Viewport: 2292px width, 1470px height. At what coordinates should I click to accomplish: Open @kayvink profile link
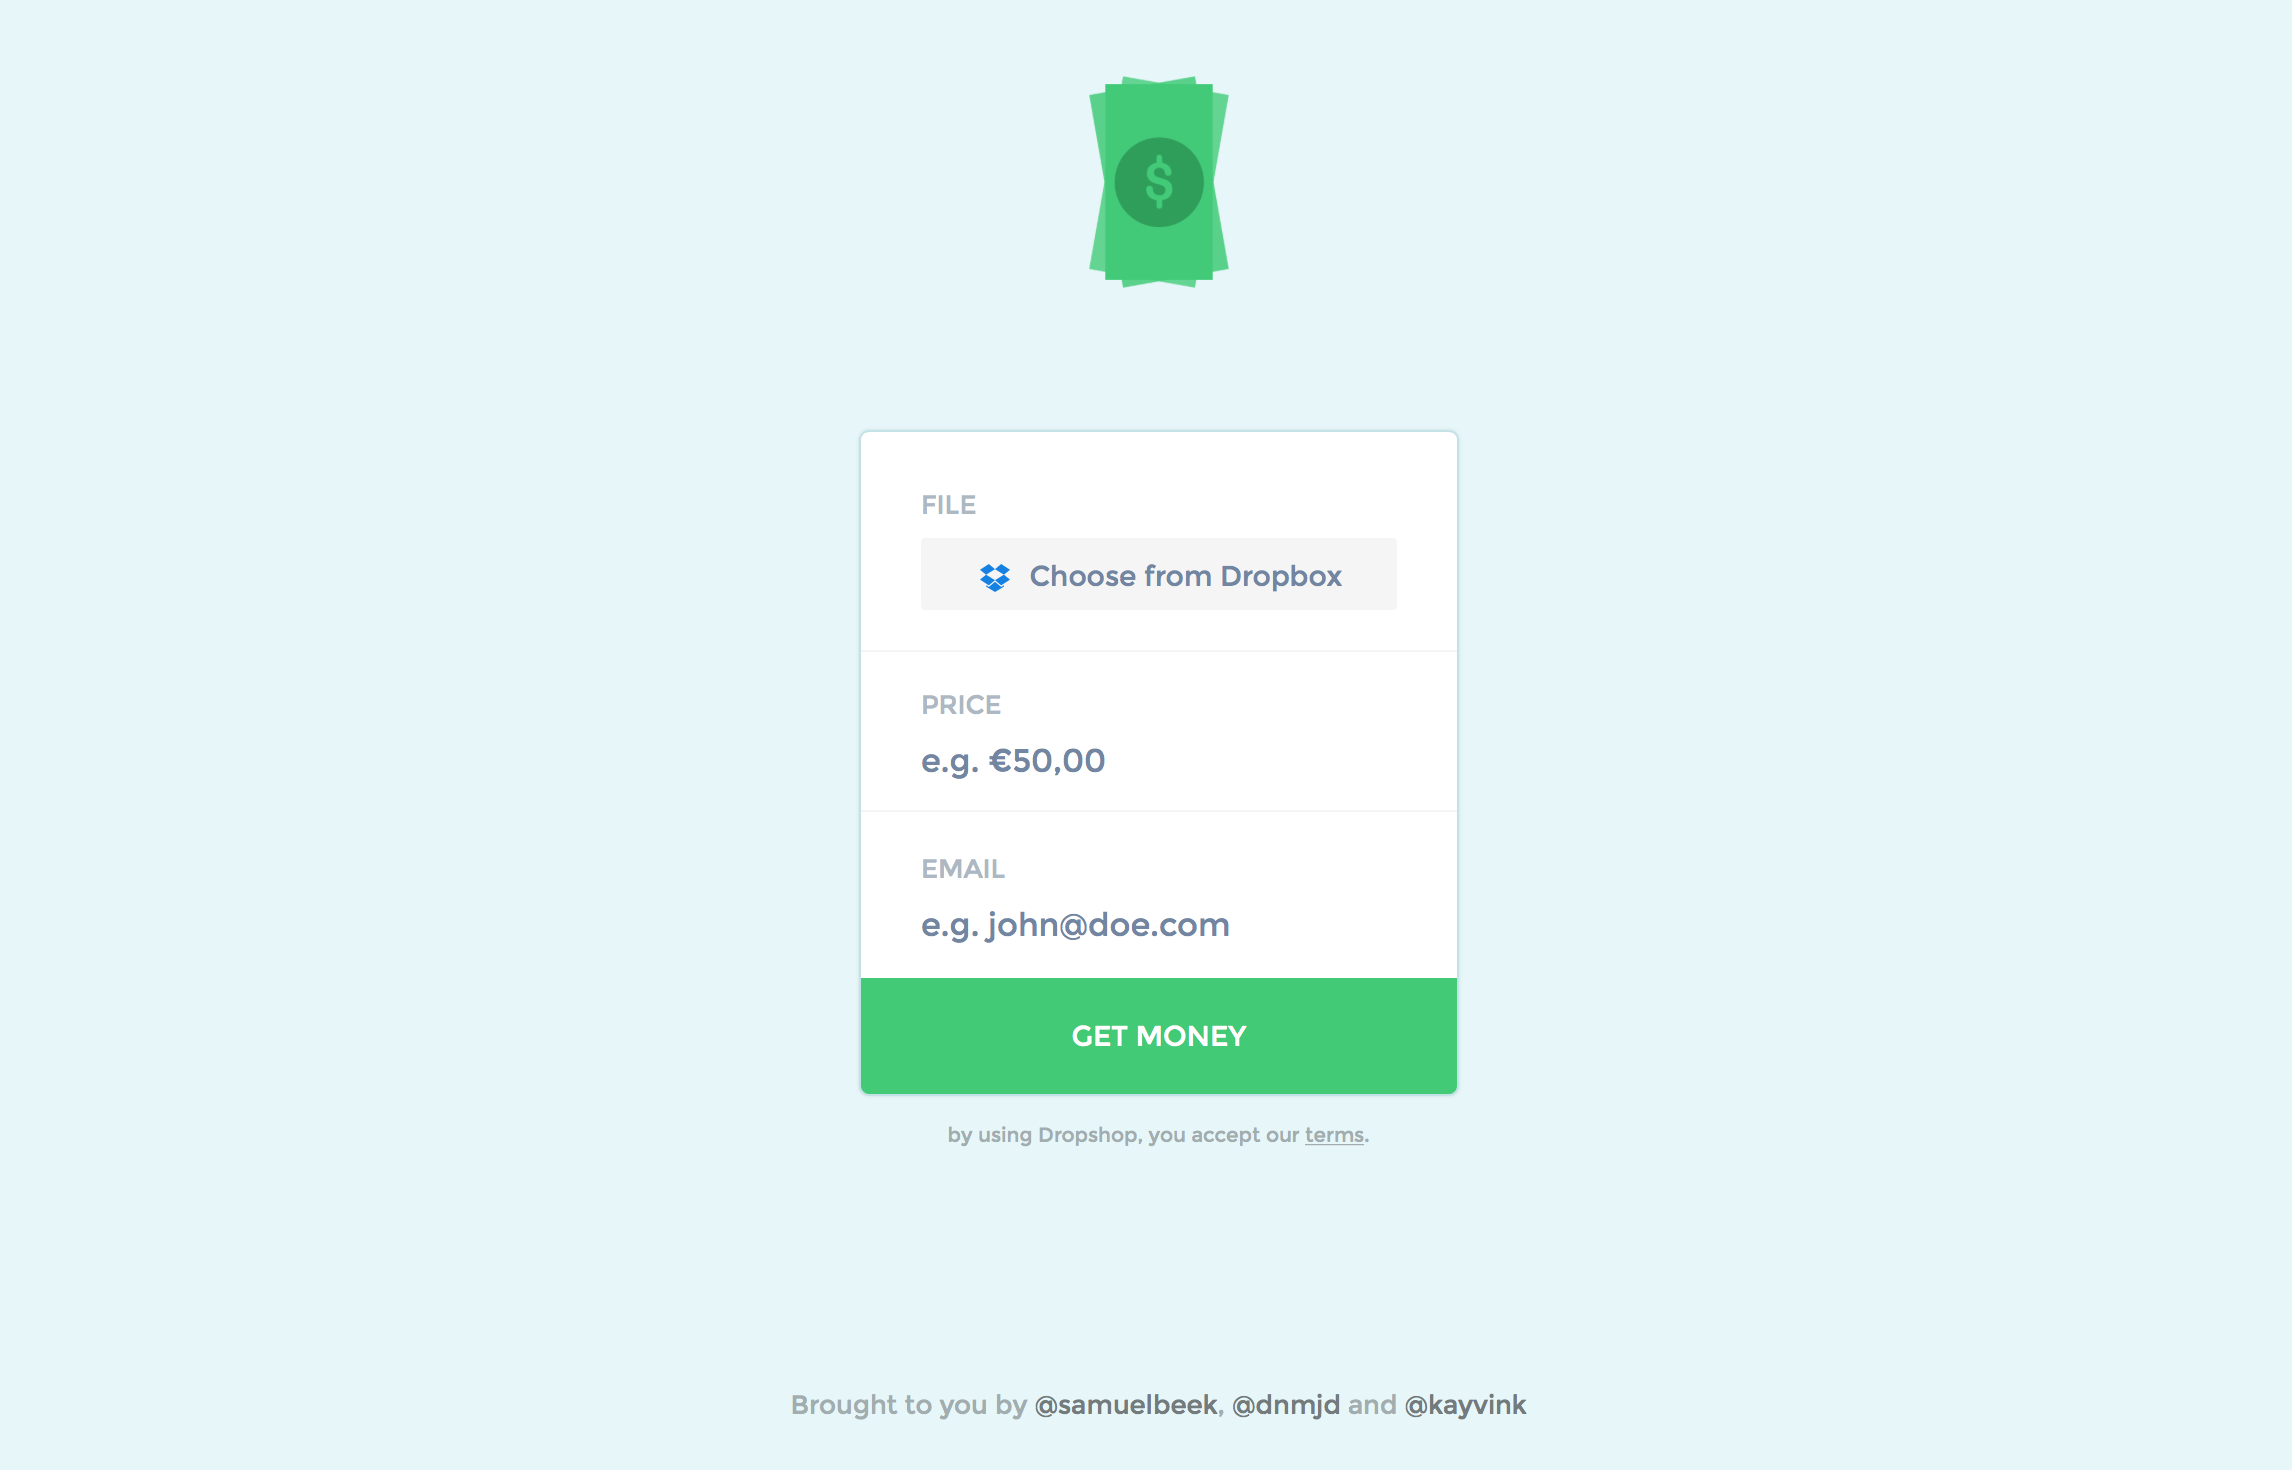coord(1465,1405)
